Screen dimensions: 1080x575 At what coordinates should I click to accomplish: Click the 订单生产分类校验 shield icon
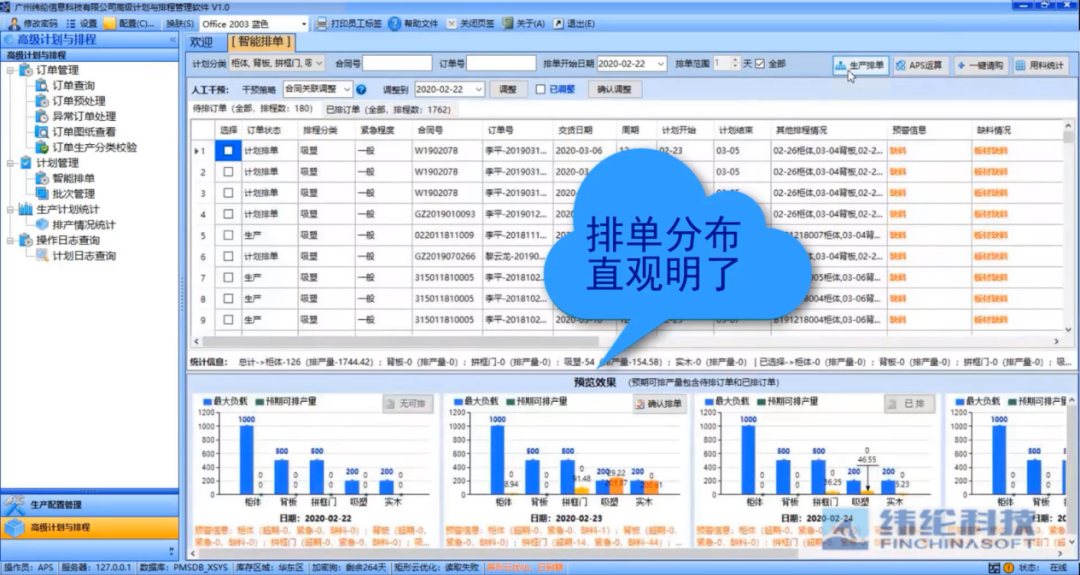click(42, 147)
